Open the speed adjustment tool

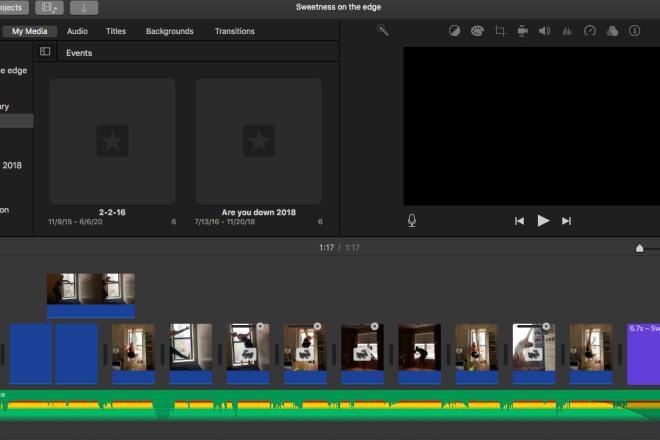(x=590, y=31)
